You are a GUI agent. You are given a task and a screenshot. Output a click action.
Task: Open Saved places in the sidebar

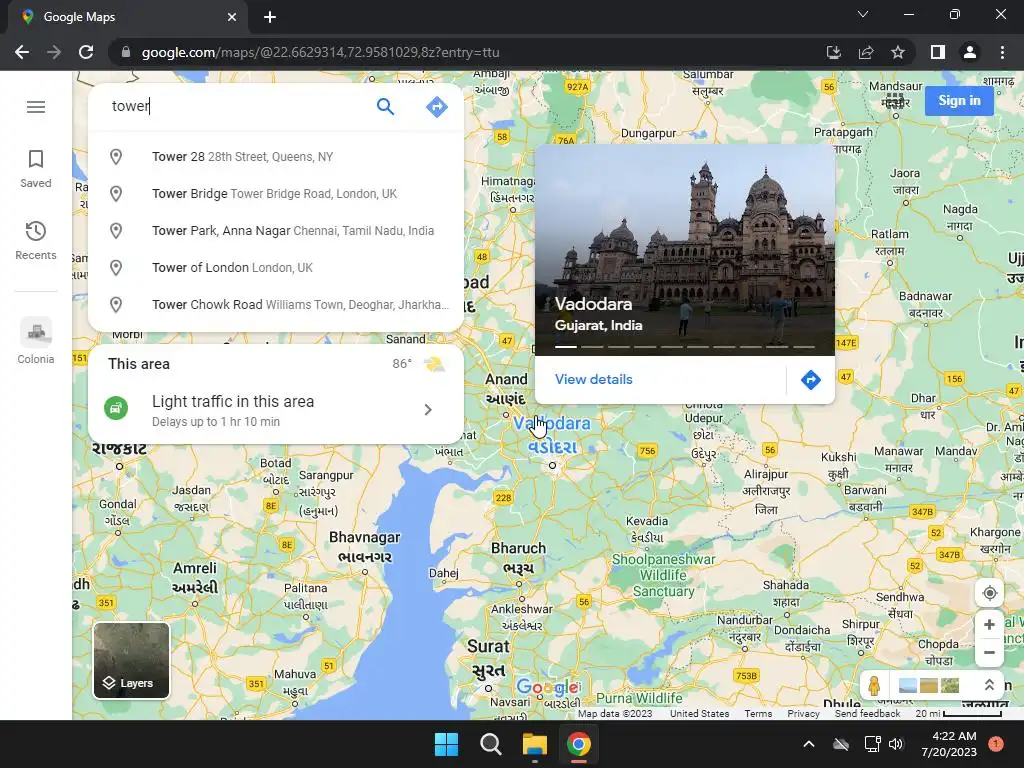(x=36, y=169)
